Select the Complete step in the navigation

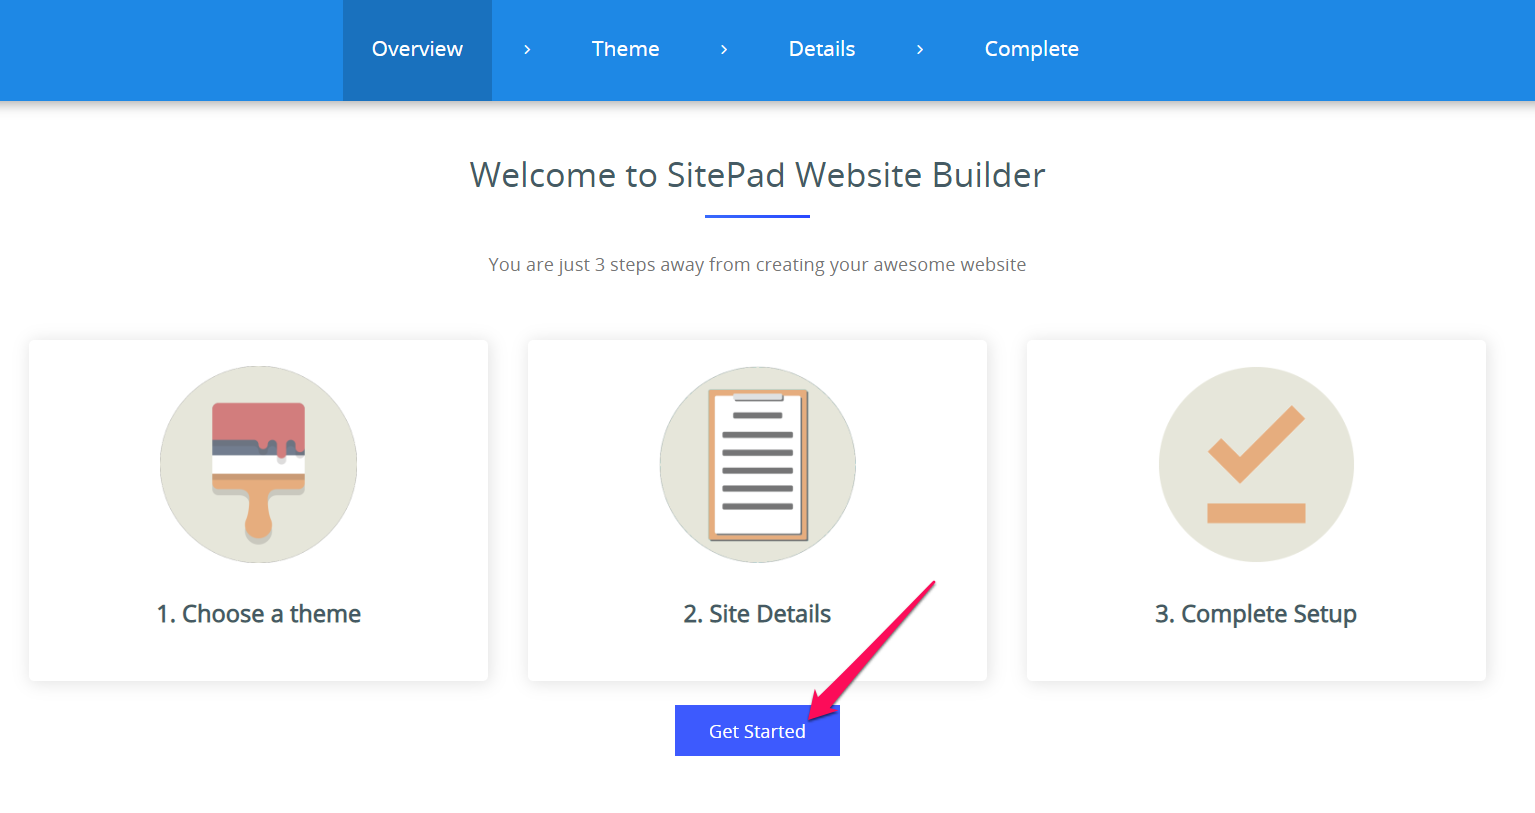coord(1031,48)
